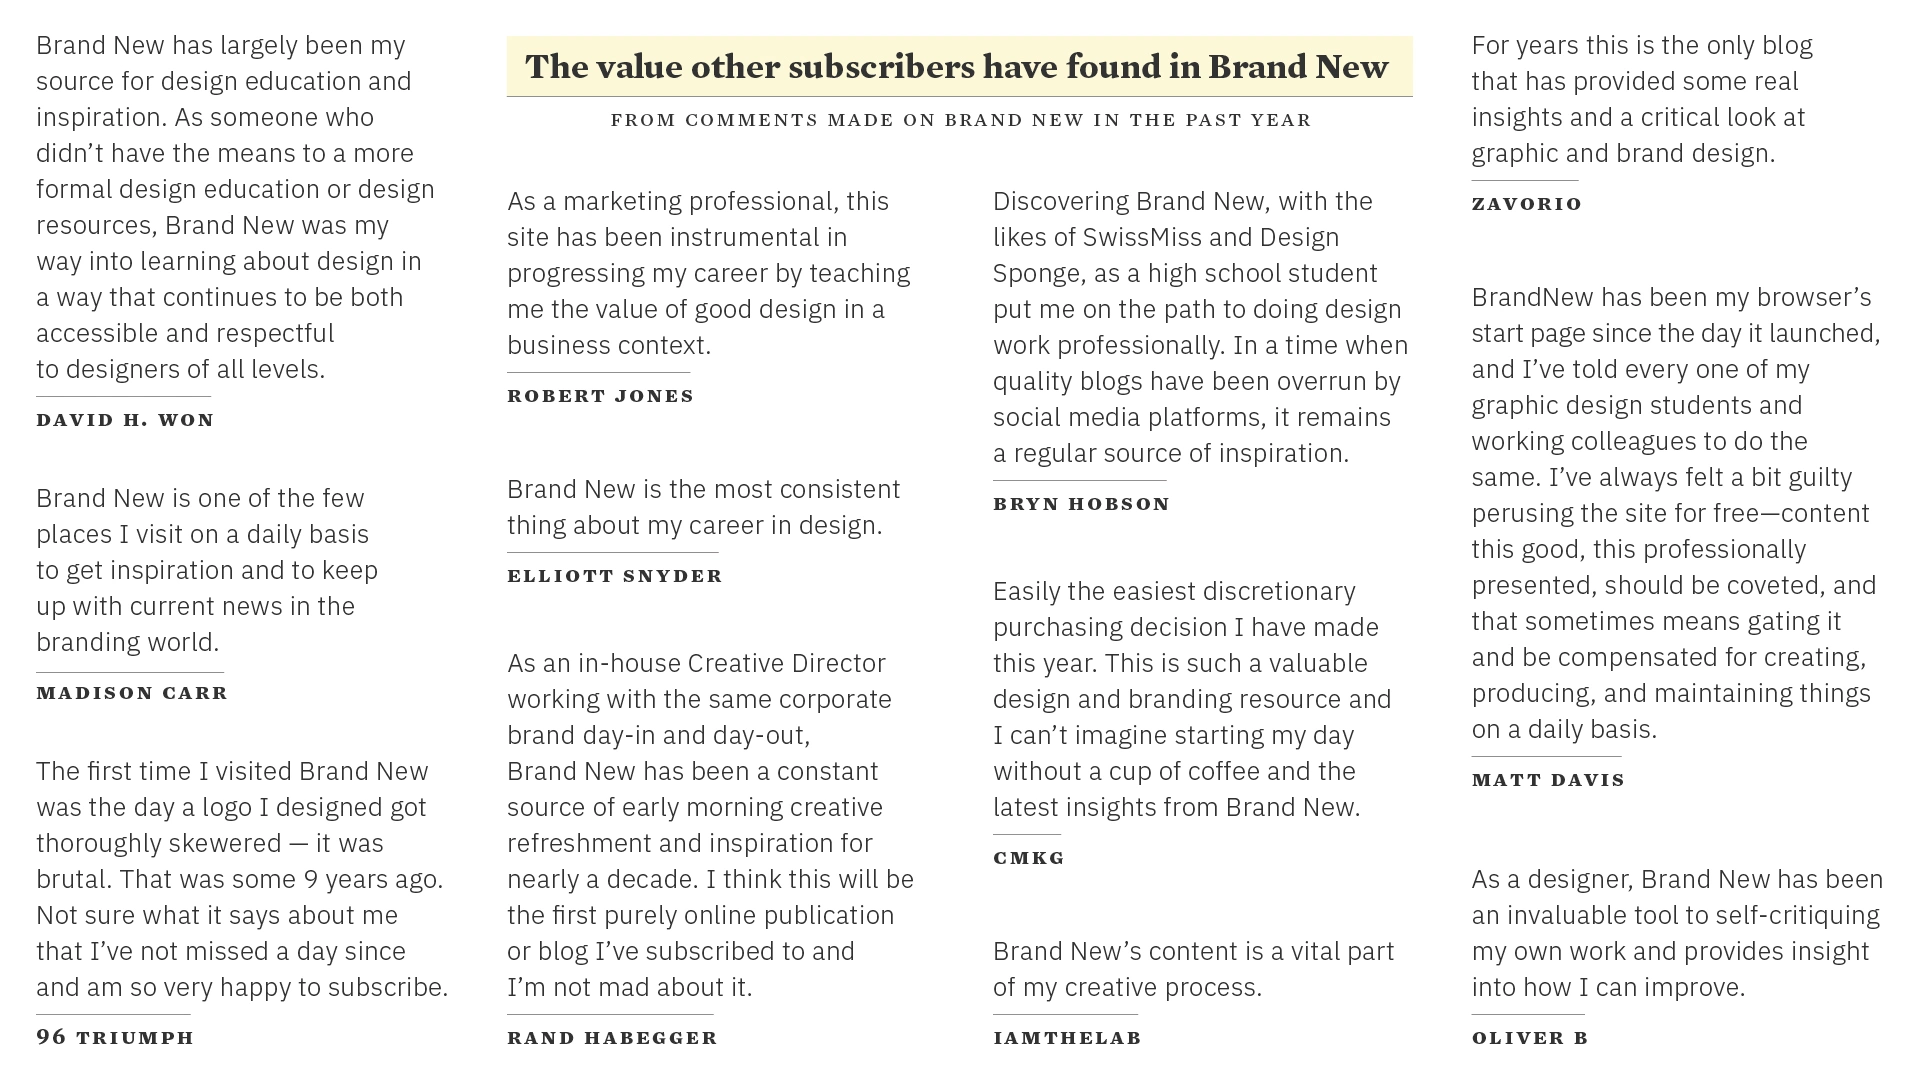Click the "most consistent thing about my career" quote
1920x1080 pixels.
pos(703,507)
